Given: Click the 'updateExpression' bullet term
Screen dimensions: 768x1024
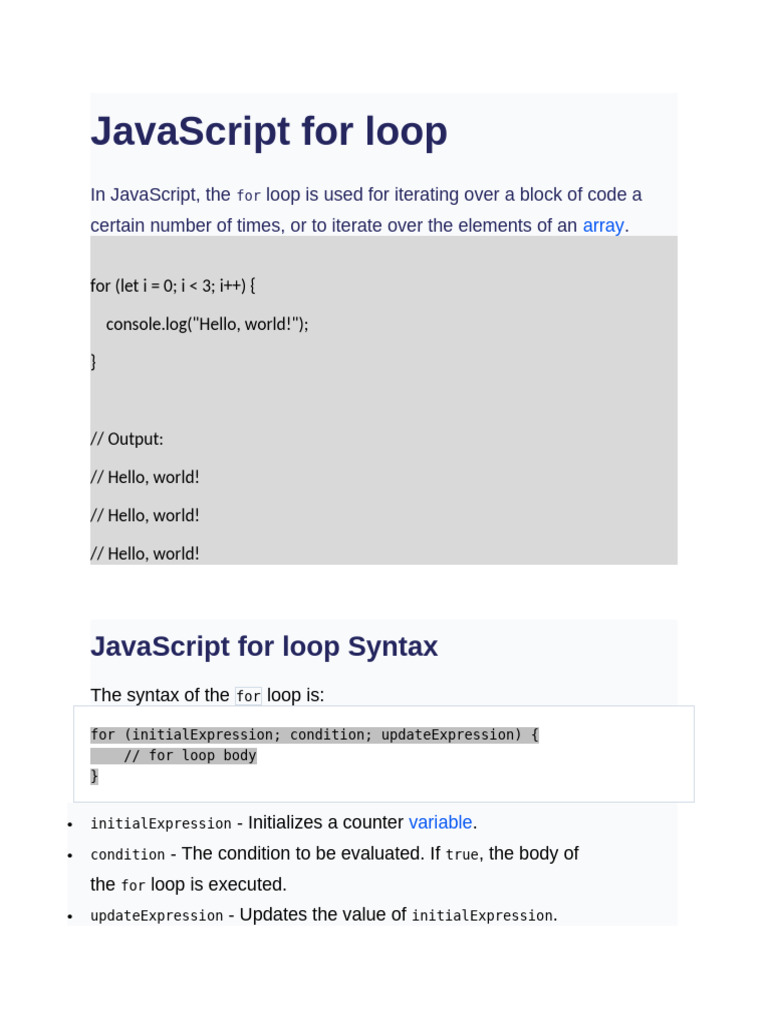Looking at the screenshot, I should (157, 916).
